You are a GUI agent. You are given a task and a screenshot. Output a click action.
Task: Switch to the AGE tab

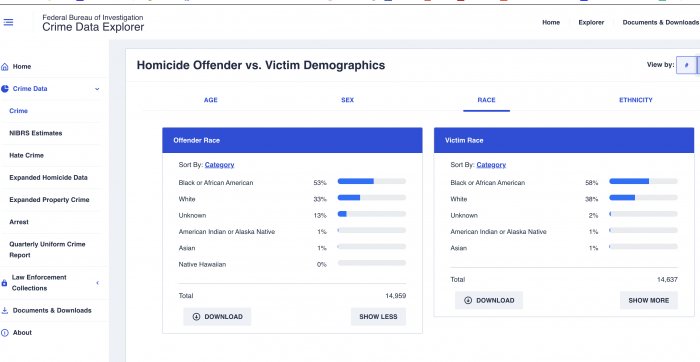(211, 100)
